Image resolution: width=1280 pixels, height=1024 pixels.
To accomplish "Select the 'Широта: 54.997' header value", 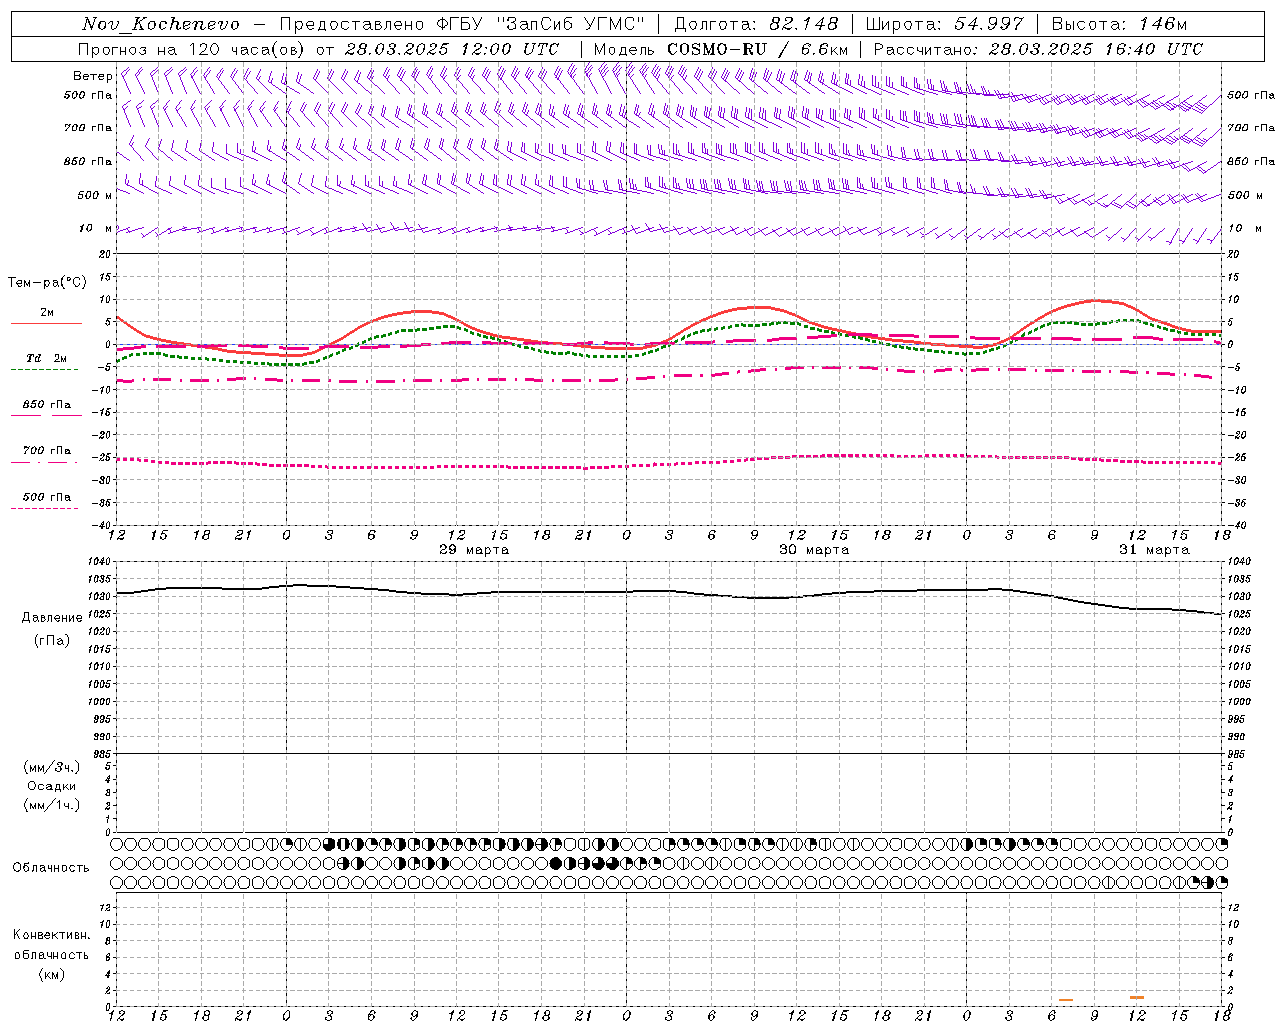I will pyautogui.click(x=944, y=24).
